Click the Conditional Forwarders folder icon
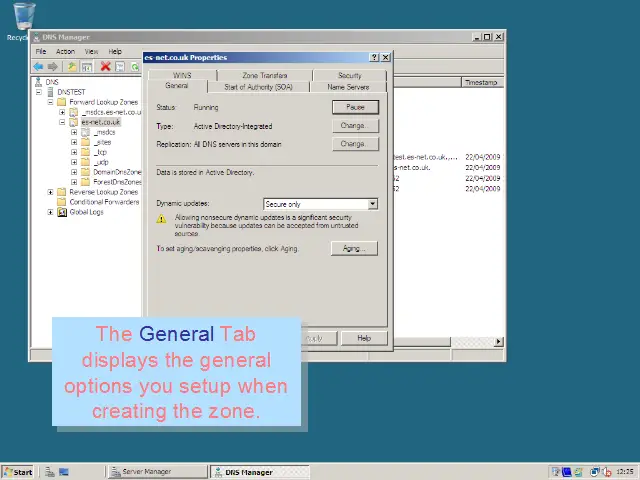640x480 pixels. (62, 202)
